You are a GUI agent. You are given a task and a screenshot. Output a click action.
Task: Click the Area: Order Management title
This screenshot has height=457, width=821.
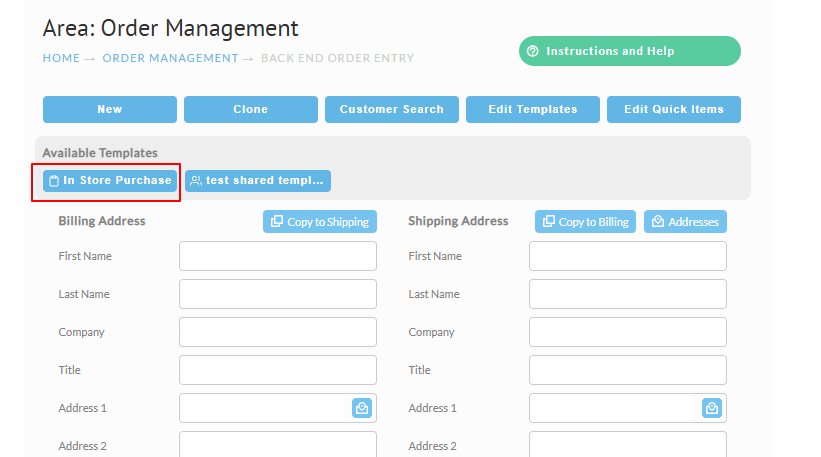click(x=170, y=28)
